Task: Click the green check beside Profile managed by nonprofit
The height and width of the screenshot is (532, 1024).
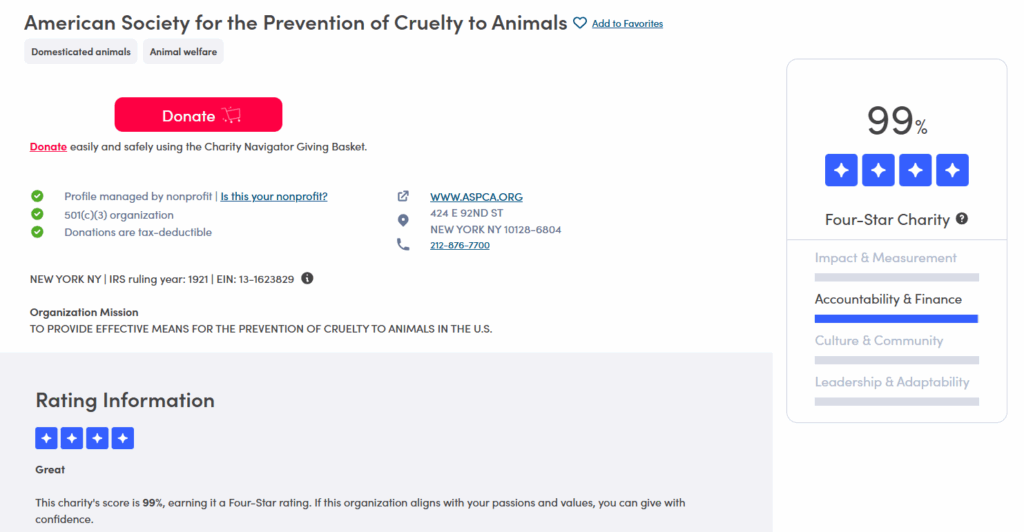Action: coord(37,196)
